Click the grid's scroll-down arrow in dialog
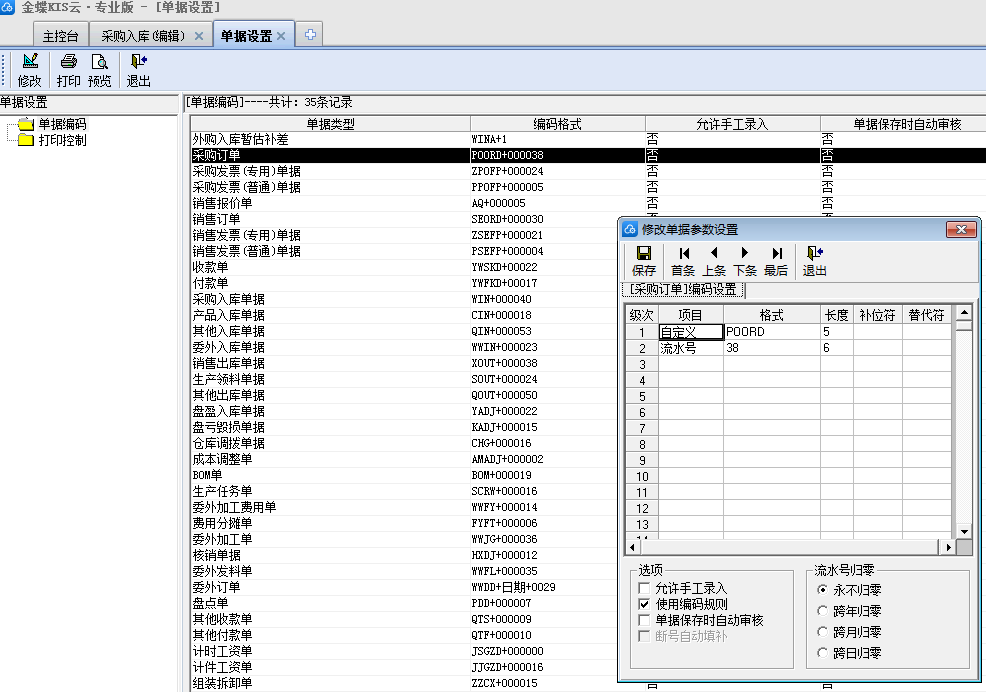 [x=964, y=532]
